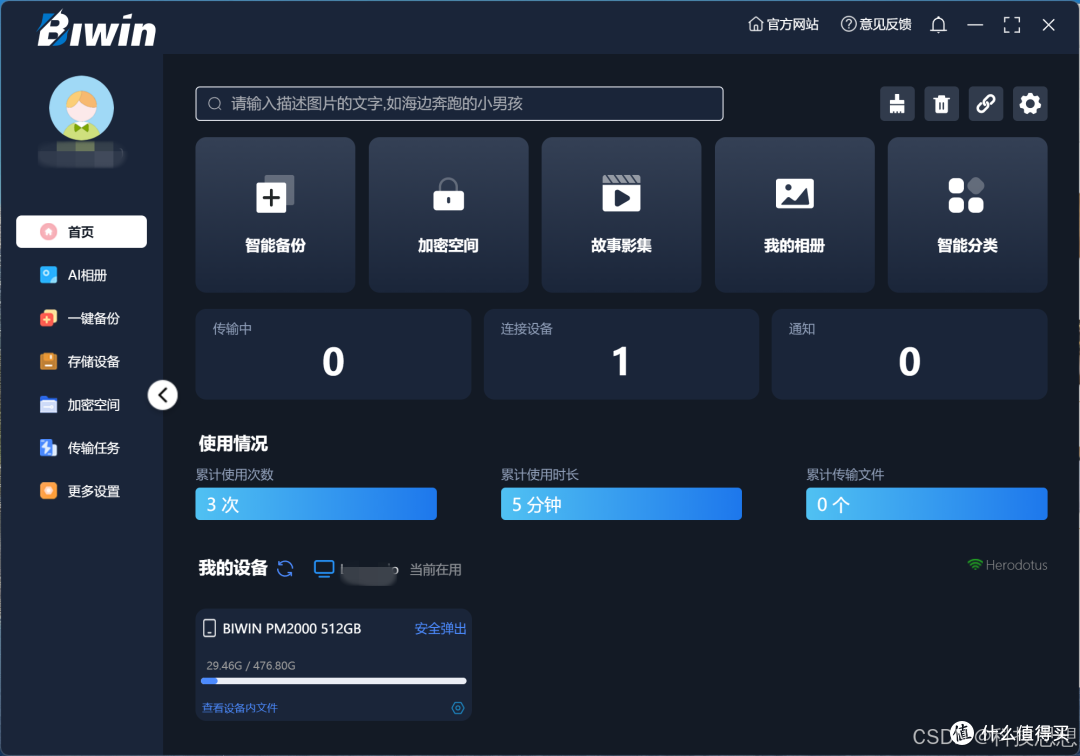1080x756 pixels.
Task: Open the trash bin icon
Action: (x=942, y=104)
